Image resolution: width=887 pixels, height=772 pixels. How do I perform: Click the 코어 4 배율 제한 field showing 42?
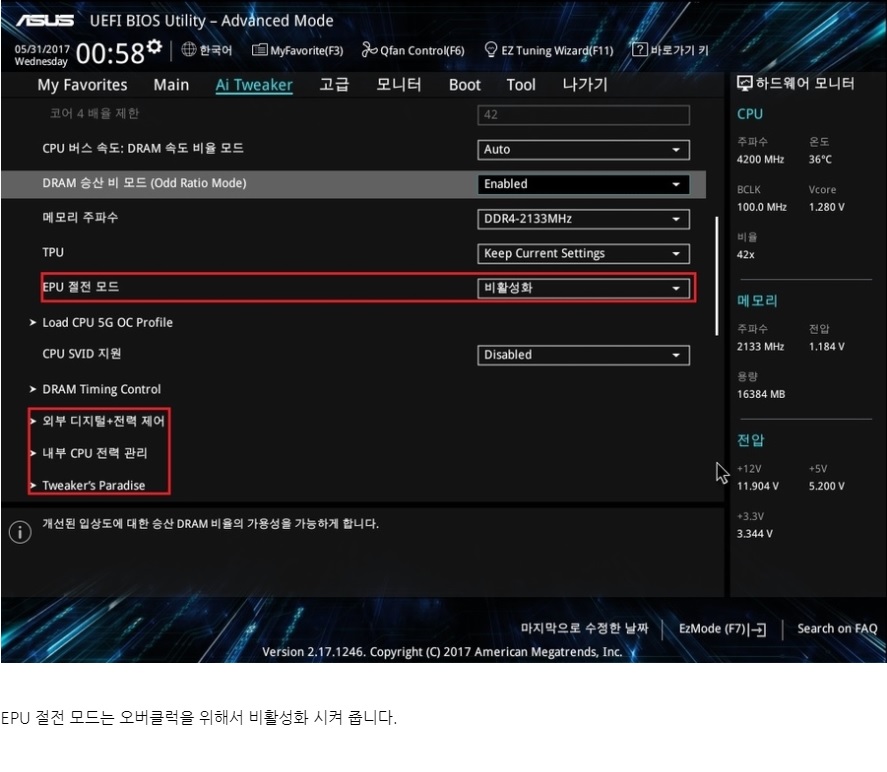tap(583, 115)
